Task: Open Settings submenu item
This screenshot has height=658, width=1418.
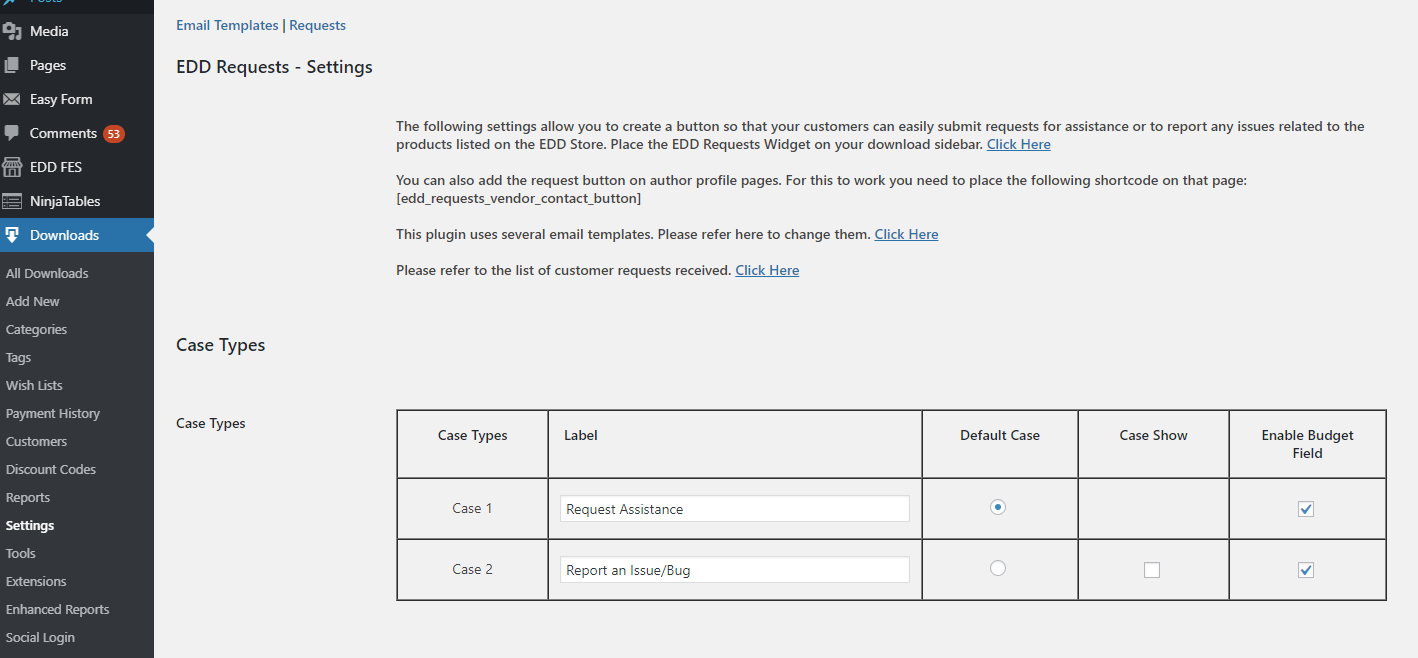Action: click(x=30, y=525)
